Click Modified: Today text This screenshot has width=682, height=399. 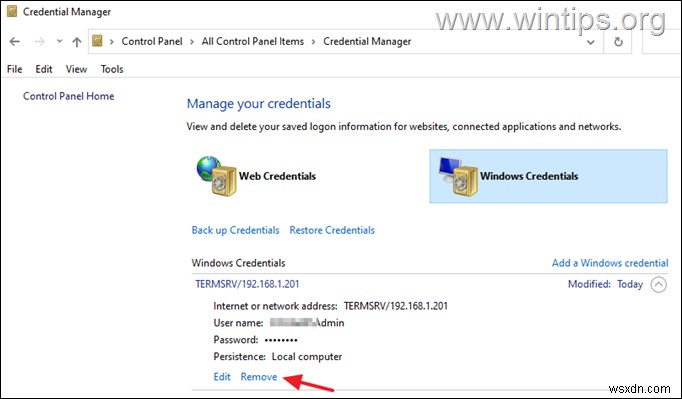(x=605, y=284)
